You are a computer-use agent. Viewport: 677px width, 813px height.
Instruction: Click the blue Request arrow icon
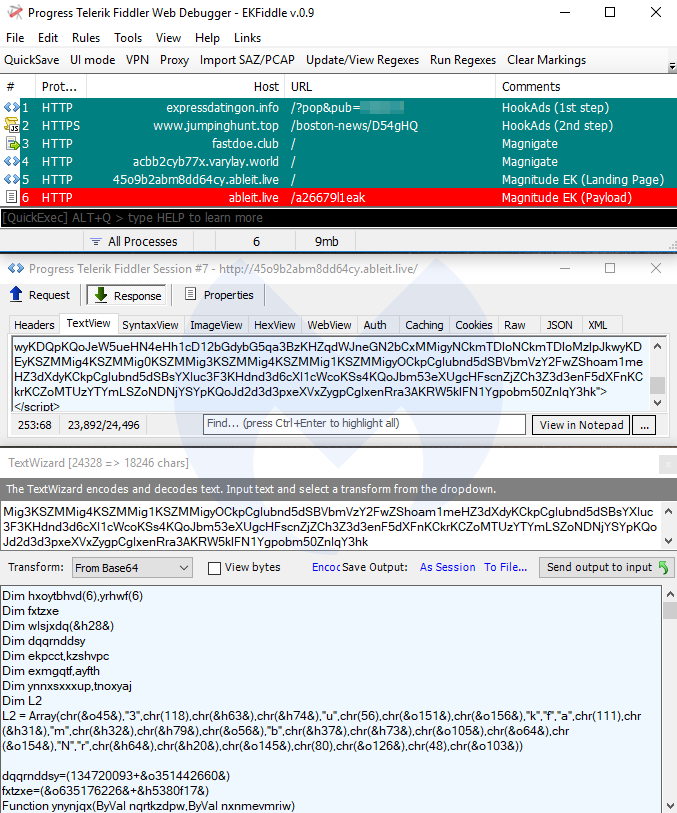click(17, 295)
